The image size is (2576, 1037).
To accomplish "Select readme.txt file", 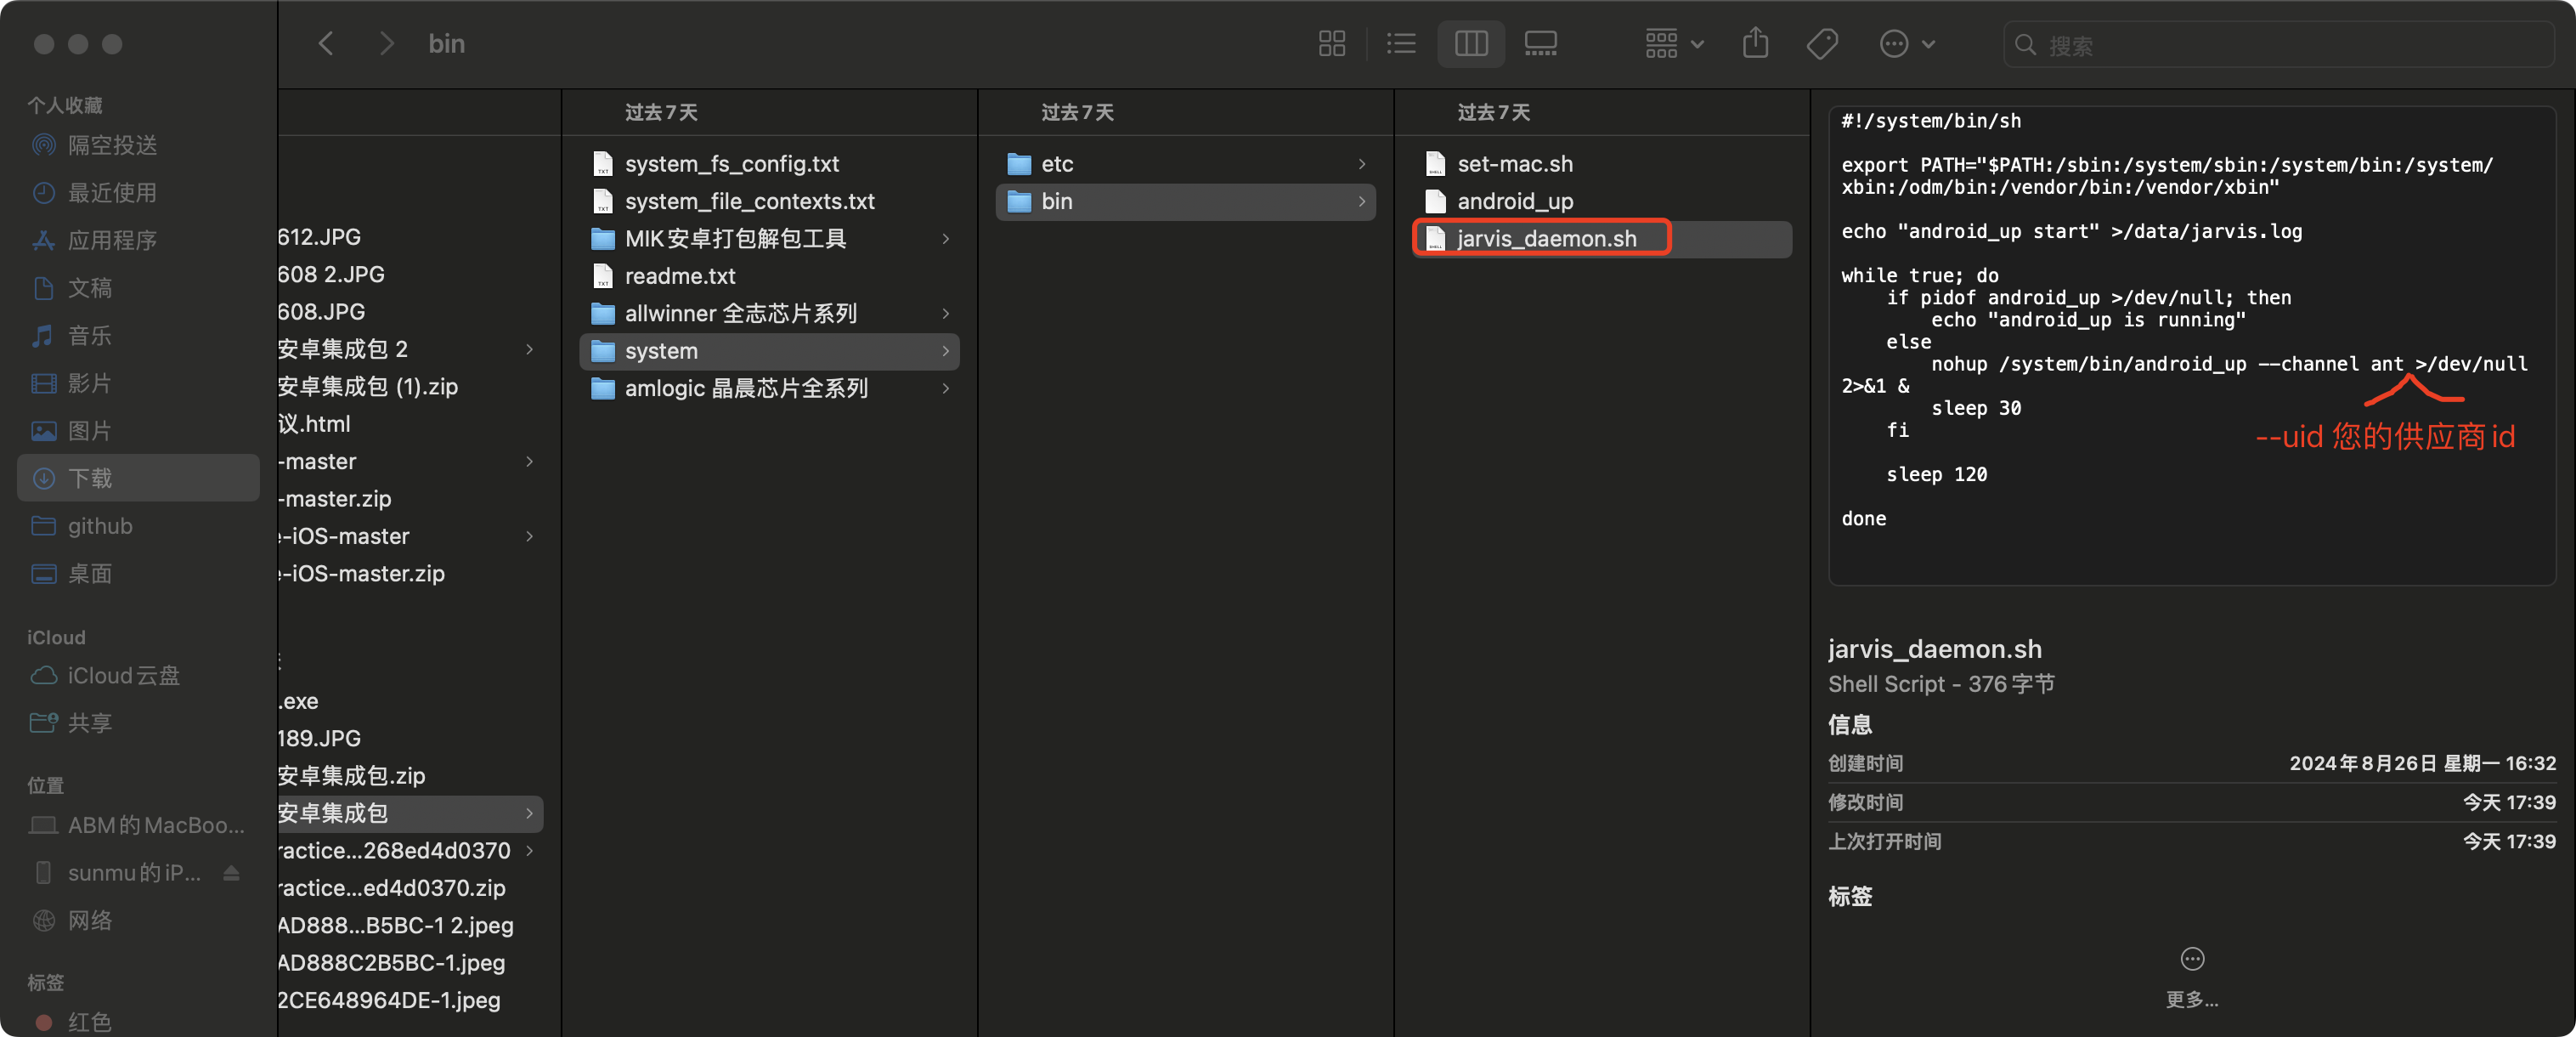I will (x=769, y=276).
